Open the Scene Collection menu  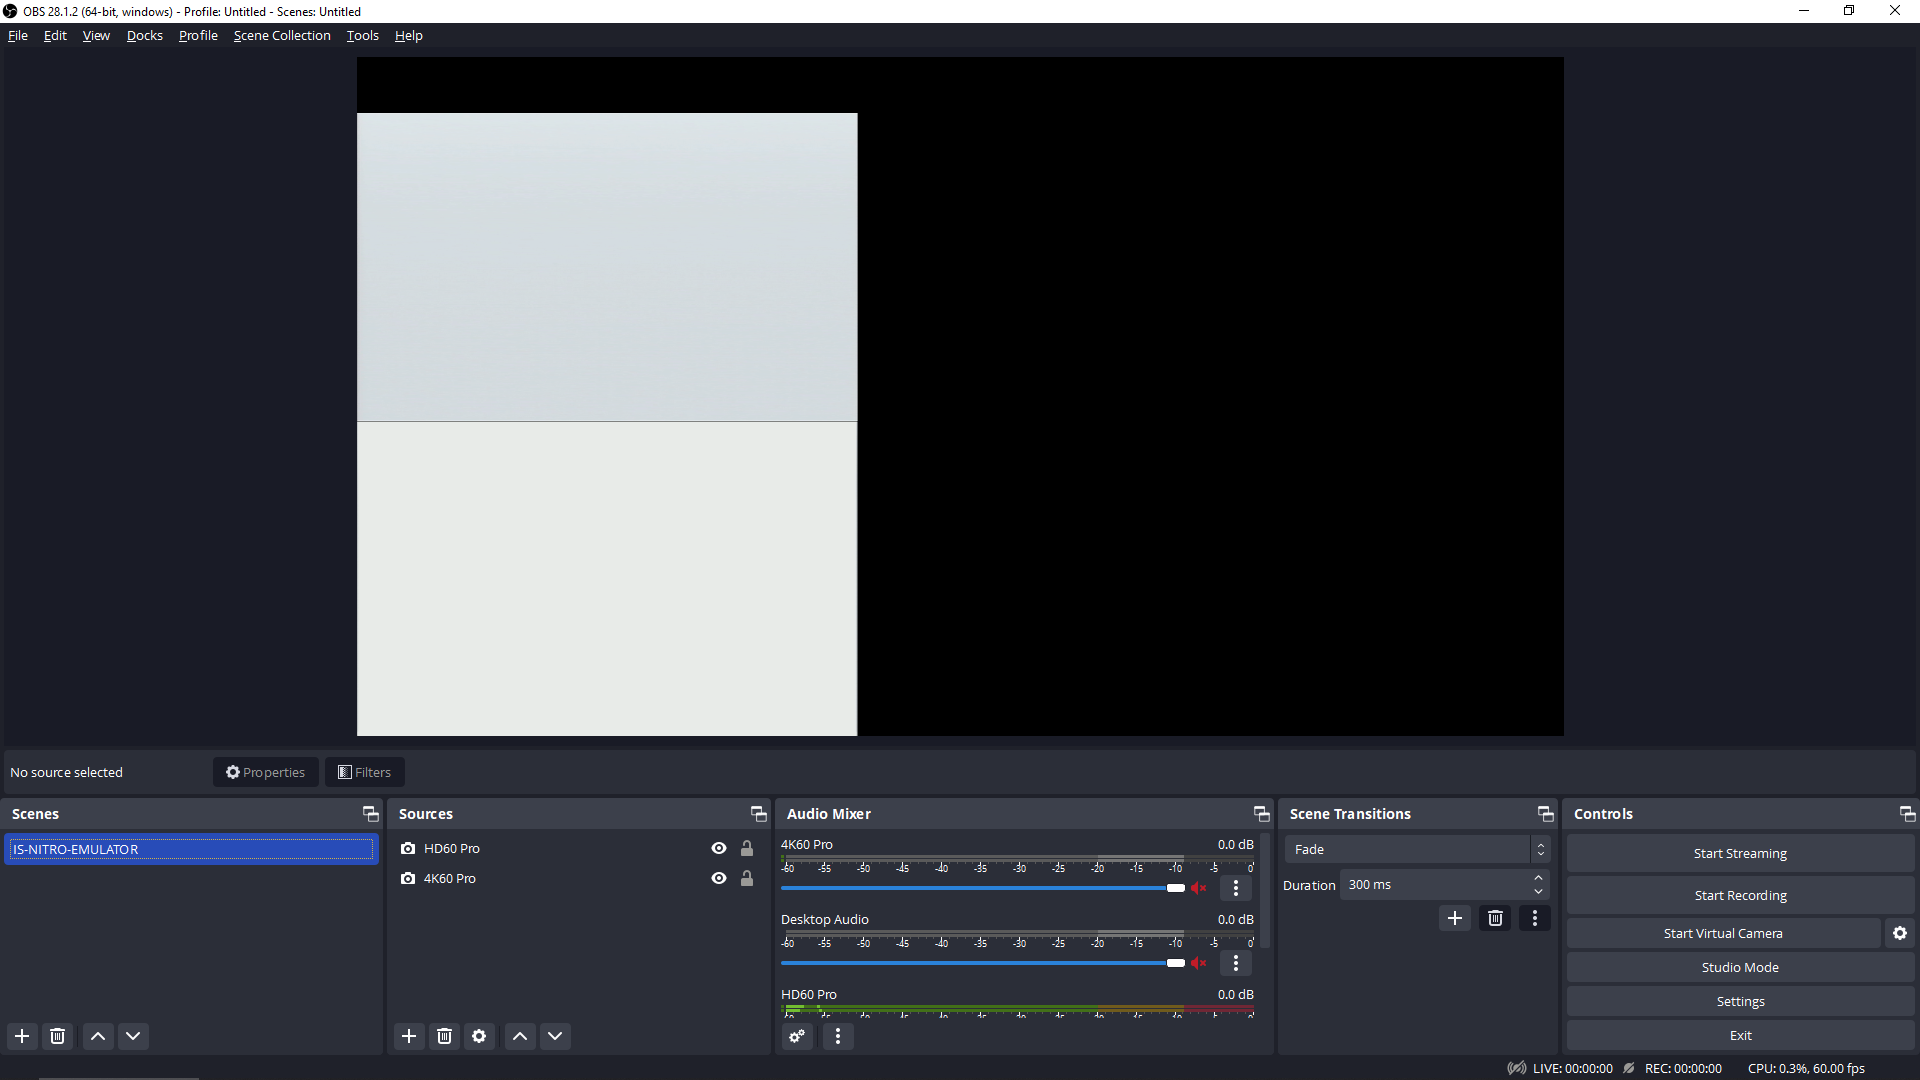click(282, 35)
